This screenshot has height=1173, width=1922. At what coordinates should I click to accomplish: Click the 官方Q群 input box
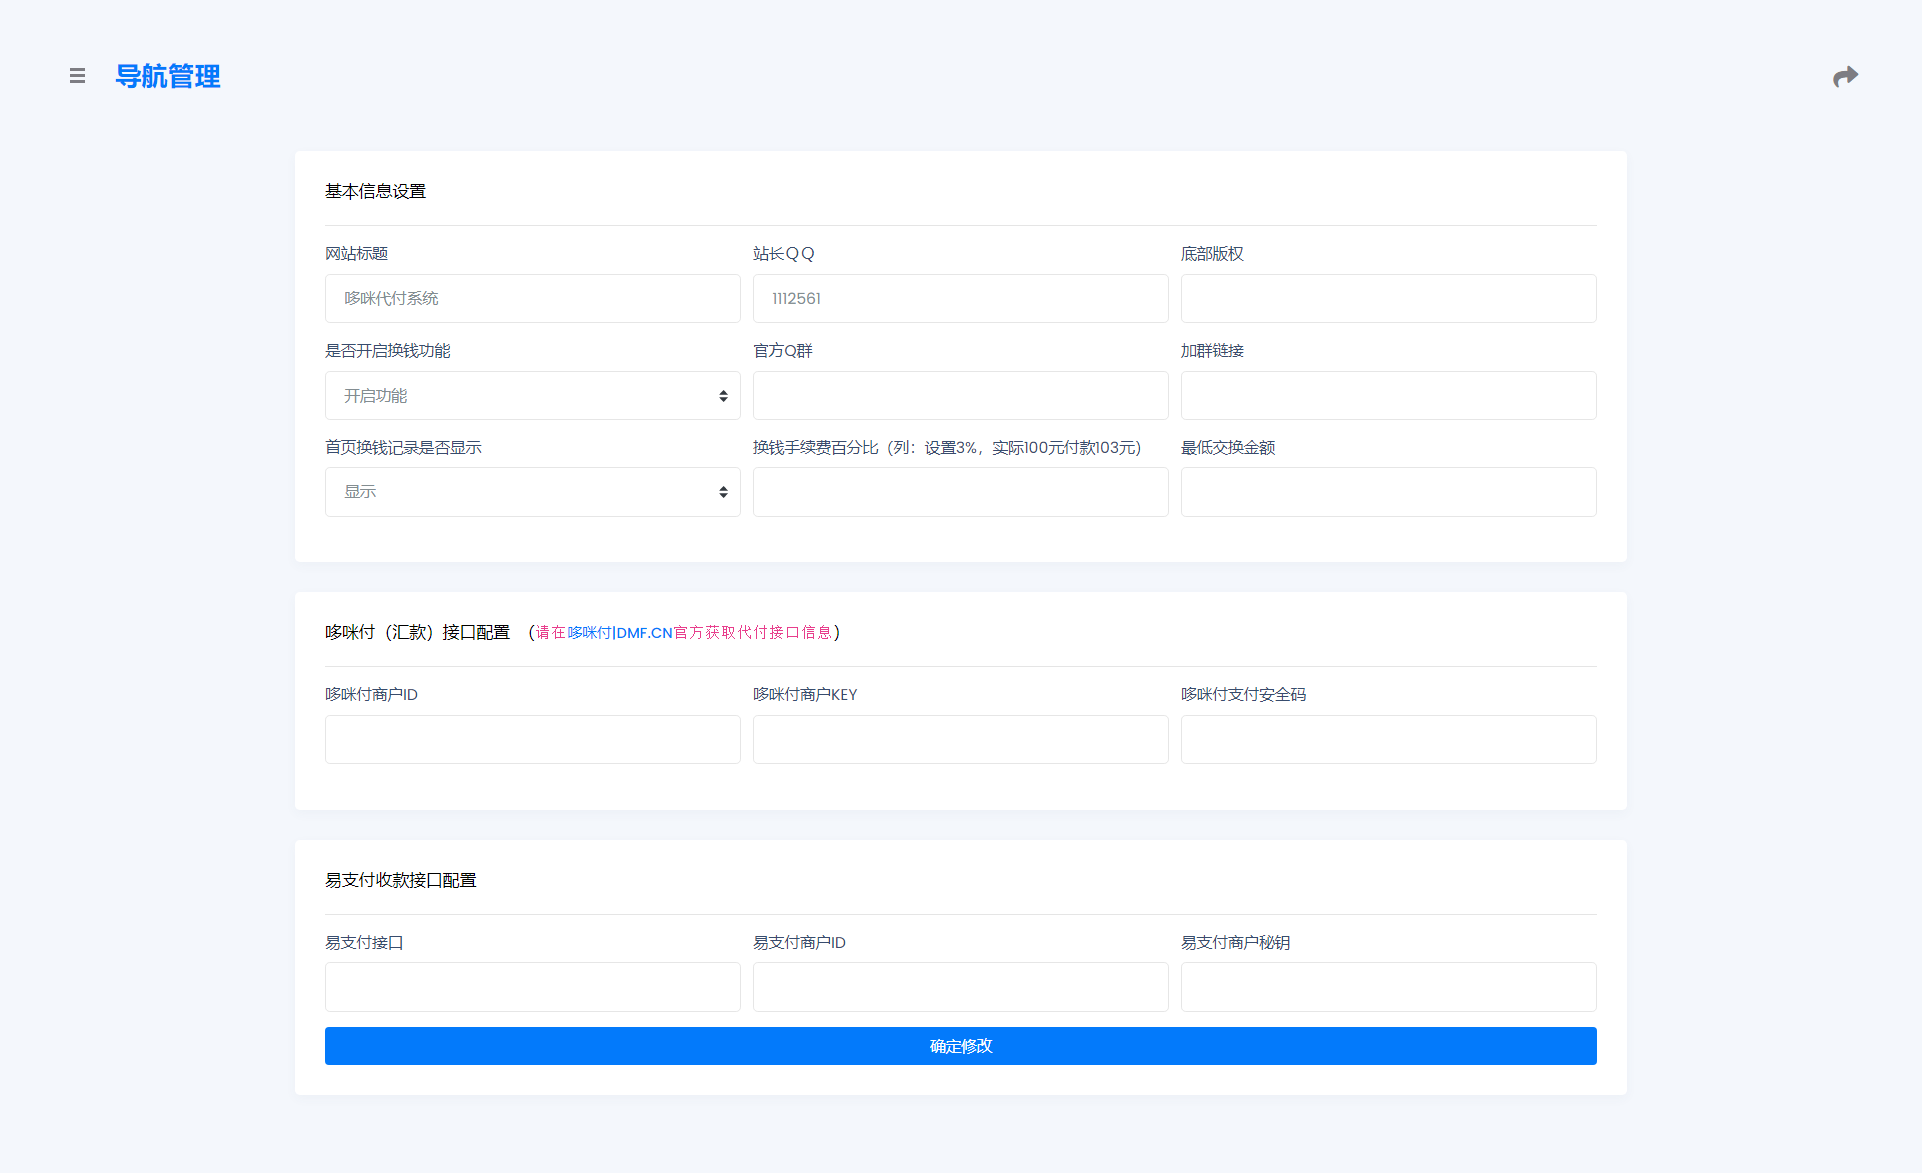(960, 396)
